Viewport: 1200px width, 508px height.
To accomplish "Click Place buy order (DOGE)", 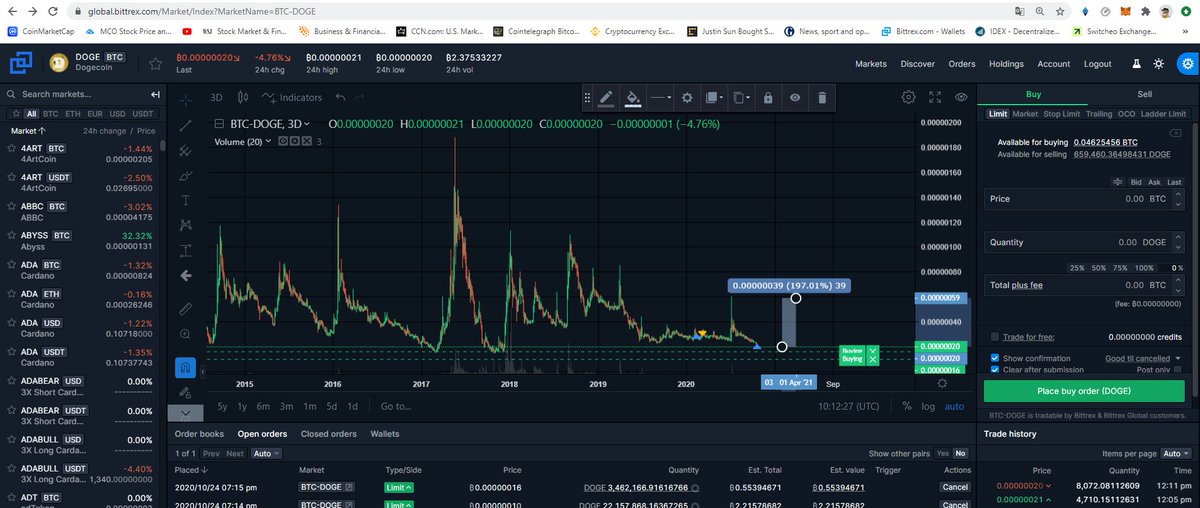I will pyautogui.click(x=1084, y=390).
